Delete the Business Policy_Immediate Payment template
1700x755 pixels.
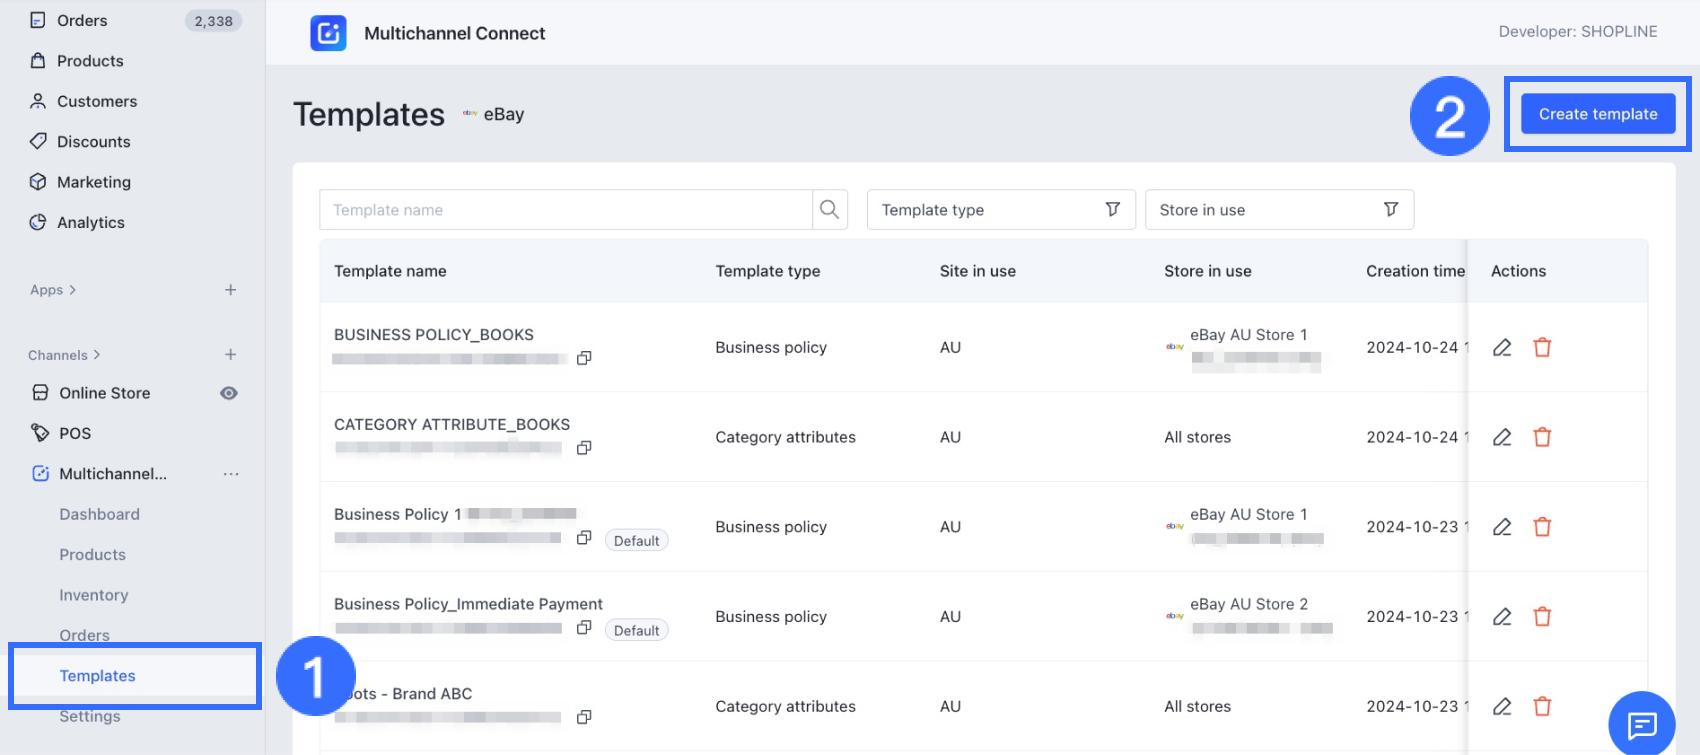pos(1542,617)
